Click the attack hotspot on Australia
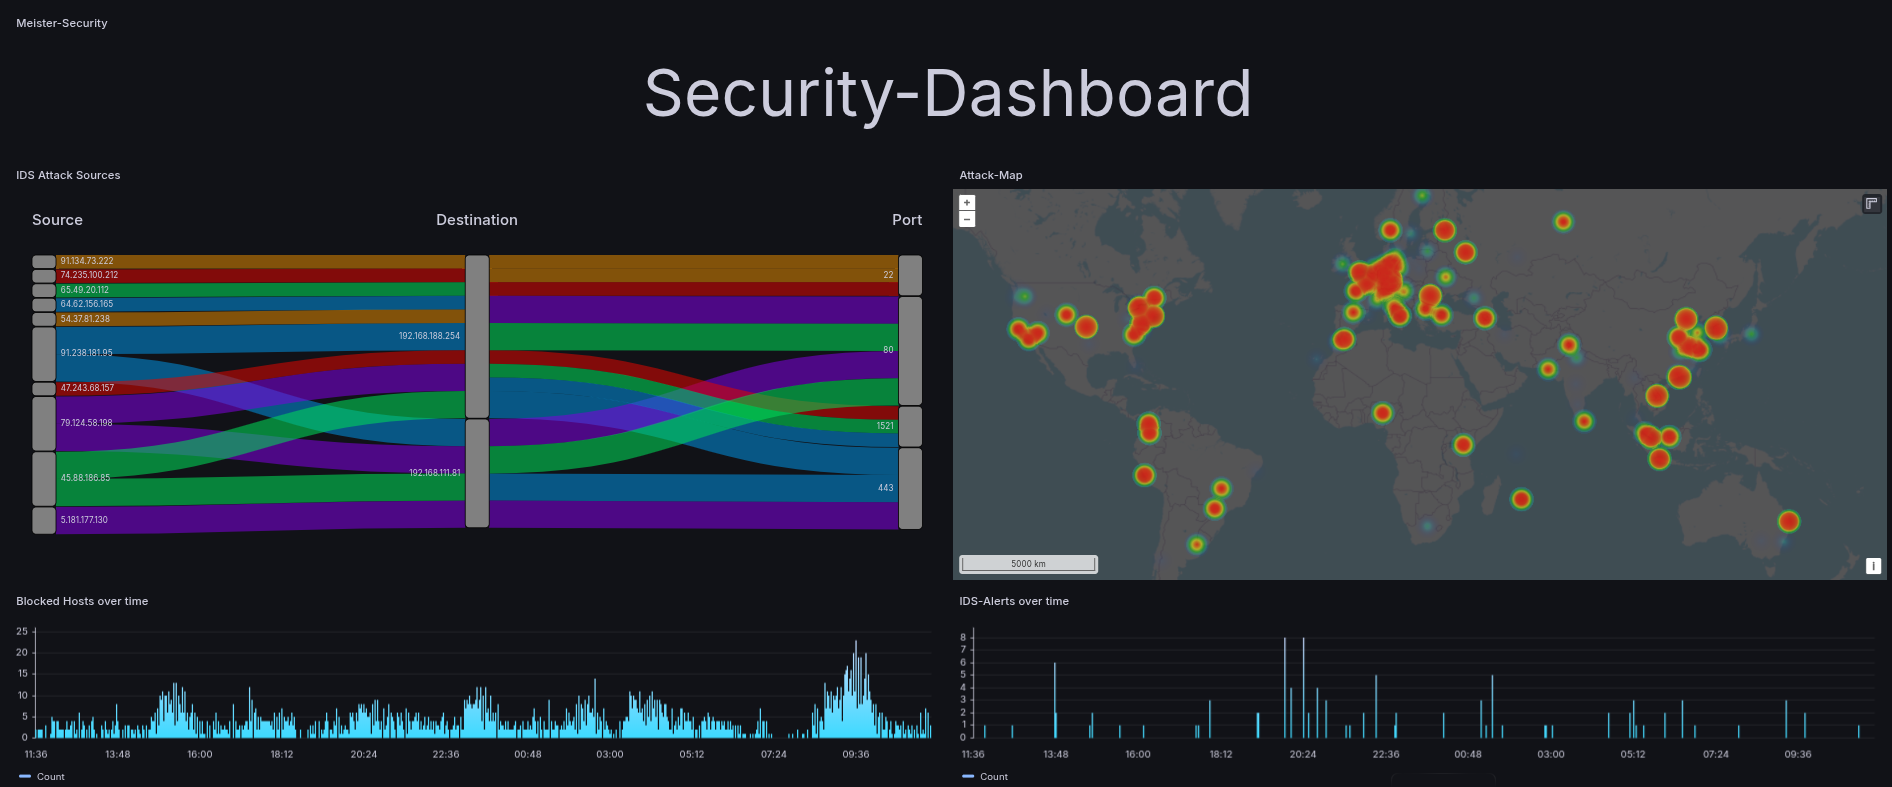This screenshot has height=787, width=1892. point(1788,521)
